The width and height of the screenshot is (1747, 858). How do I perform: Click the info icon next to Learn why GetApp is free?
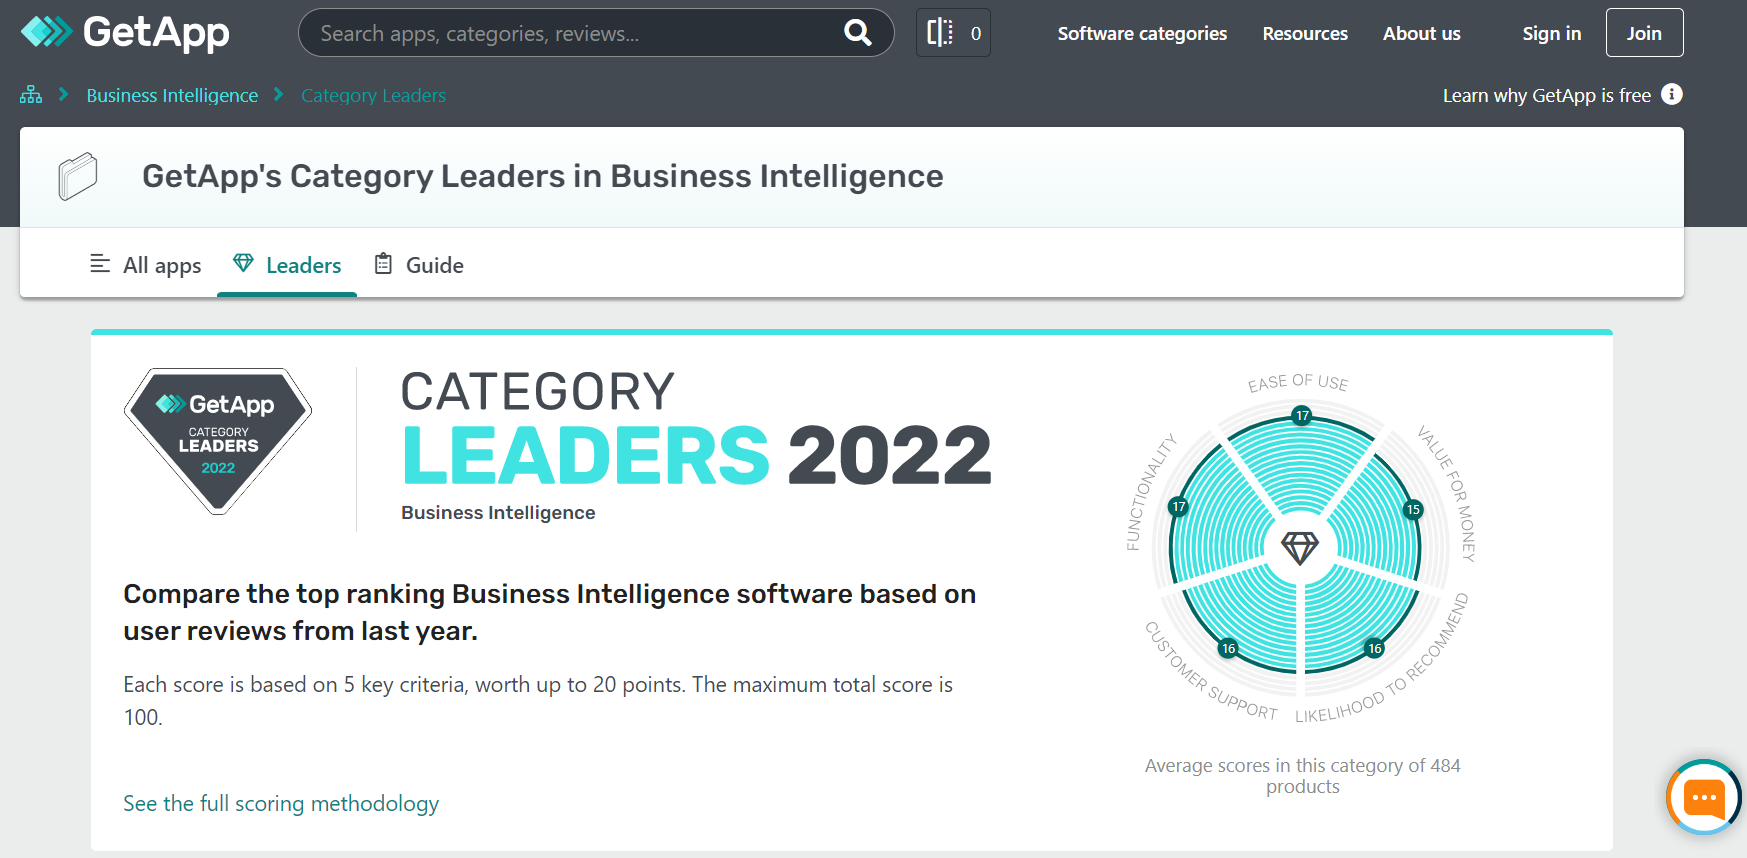(1672, 94)
